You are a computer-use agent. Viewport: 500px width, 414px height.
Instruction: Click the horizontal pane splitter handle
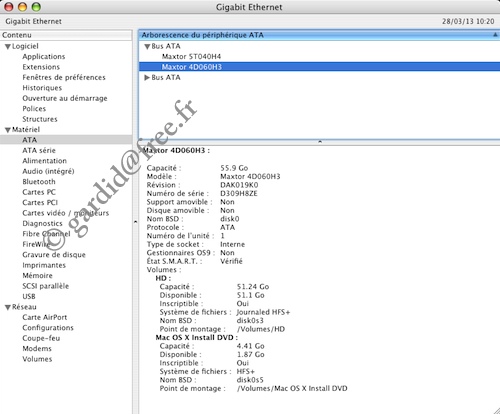point(320,142)
